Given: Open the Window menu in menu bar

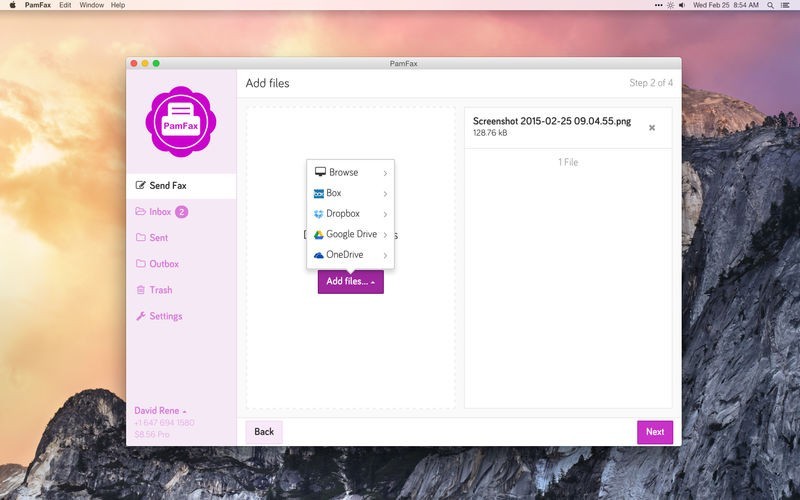Looking at the screenshot, I should pyautogui.click(x=91, y=5).
